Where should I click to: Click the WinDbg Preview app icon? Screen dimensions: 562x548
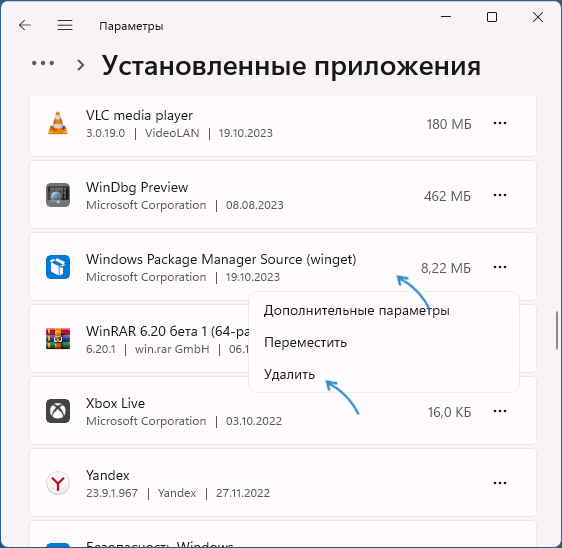(58, 195)
